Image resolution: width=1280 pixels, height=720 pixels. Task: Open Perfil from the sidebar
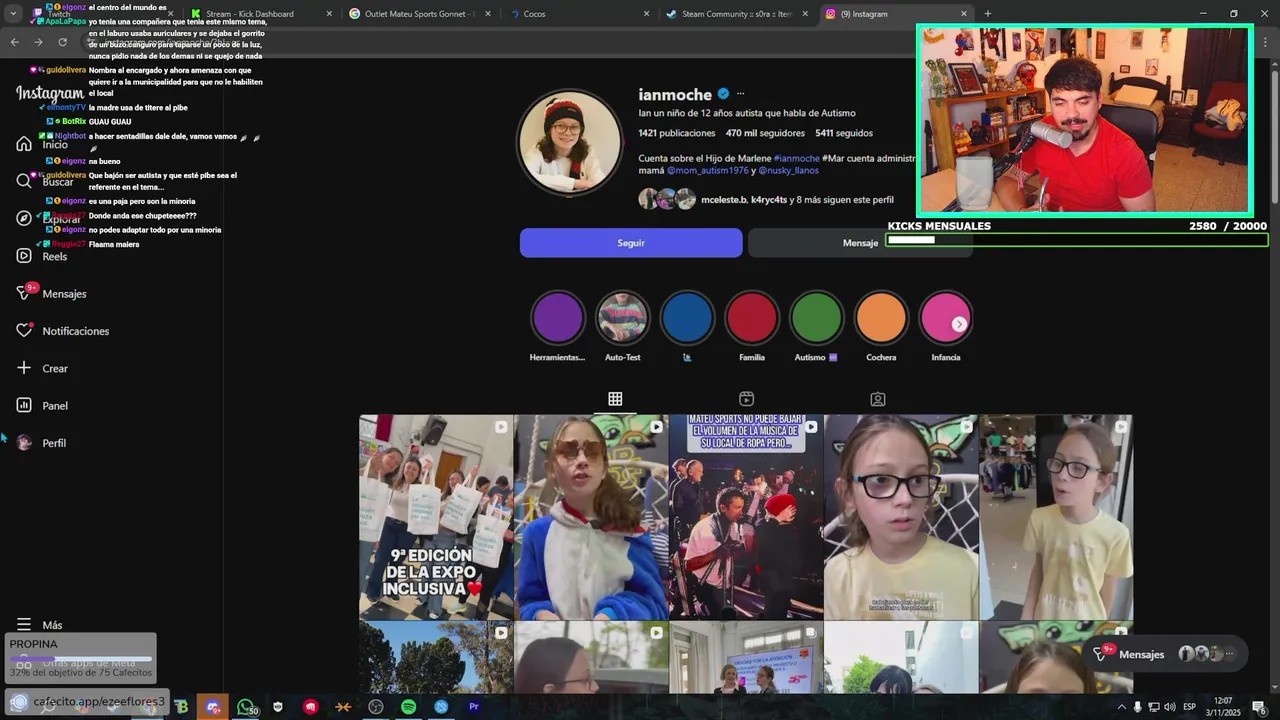[x=41, y=443]
